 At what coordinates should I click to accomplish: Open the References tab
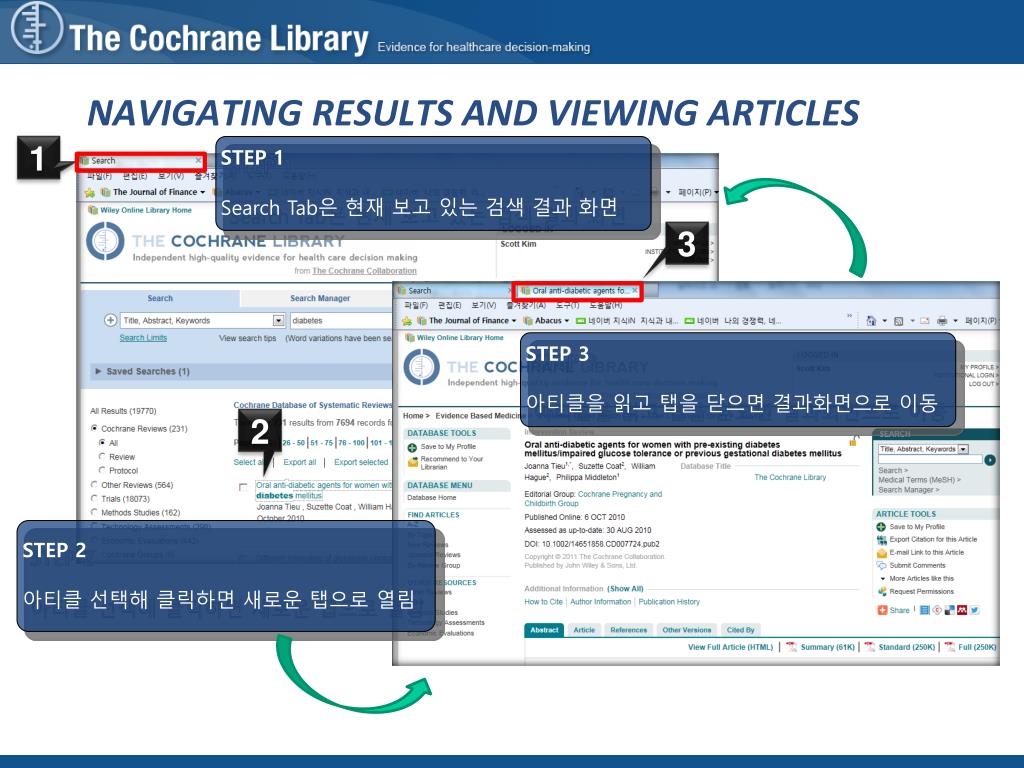pos(628,630)
